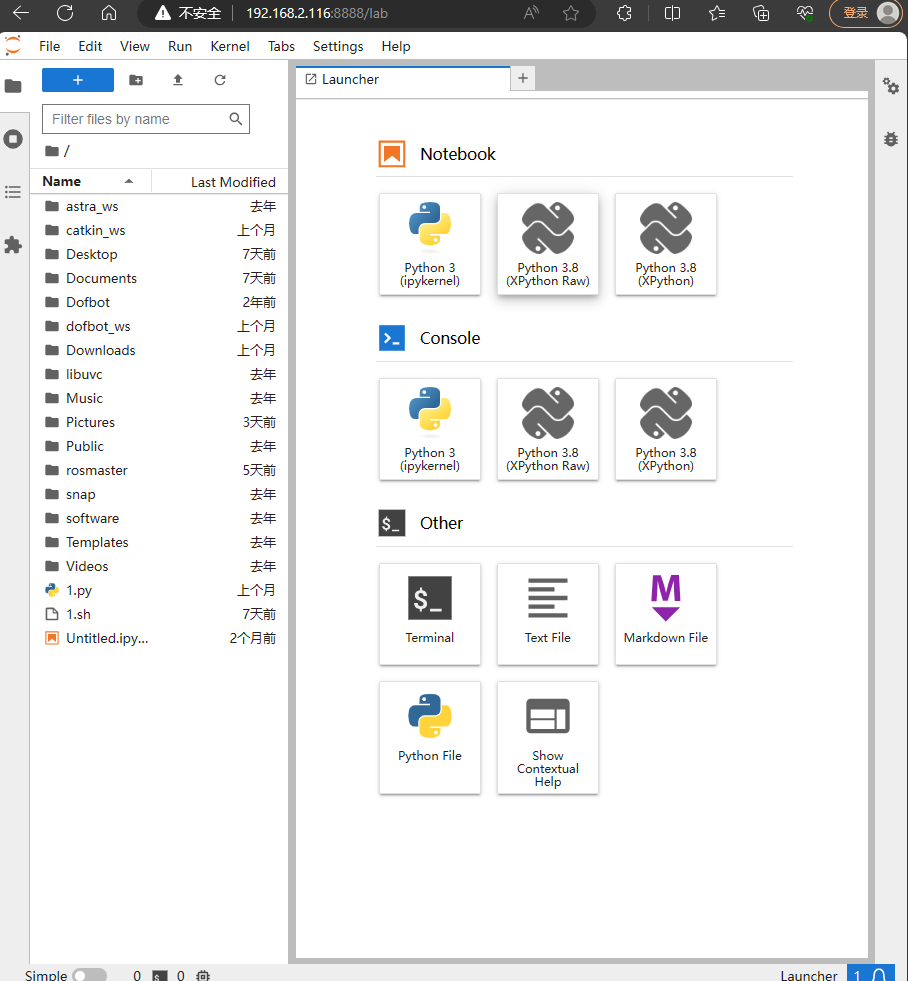Sort files by Name column header
This screenshot has height=981, width=908.
click(x=90, y=181)
